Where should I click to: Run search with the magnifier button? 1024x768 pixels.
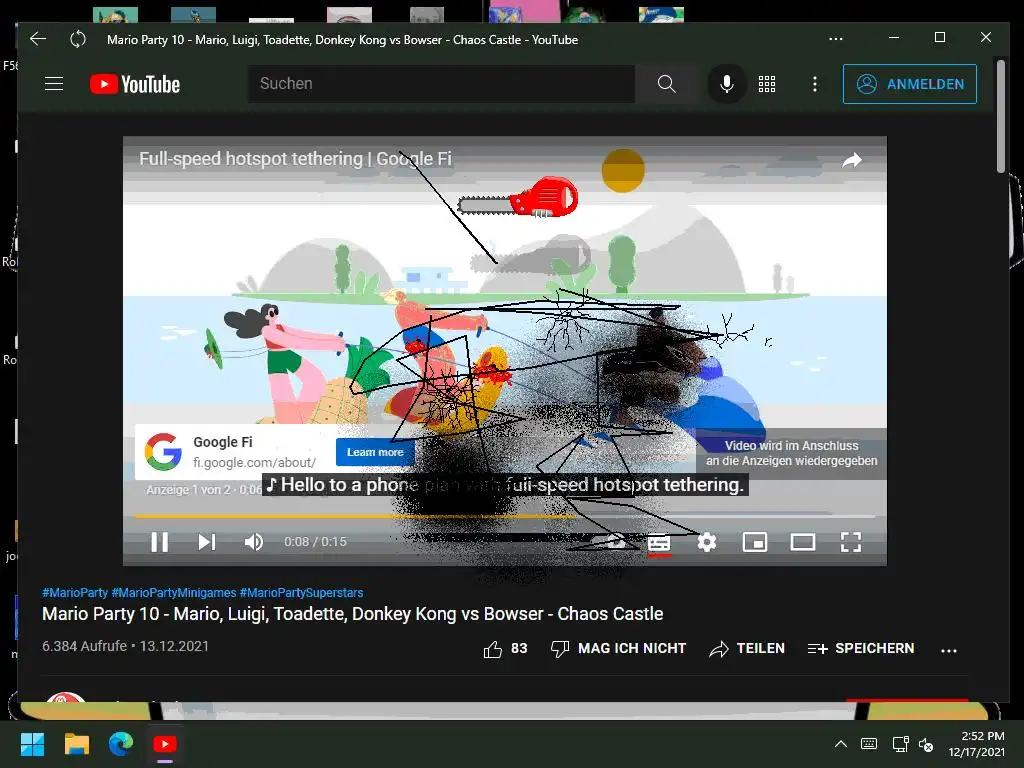(x=667, y=84)
